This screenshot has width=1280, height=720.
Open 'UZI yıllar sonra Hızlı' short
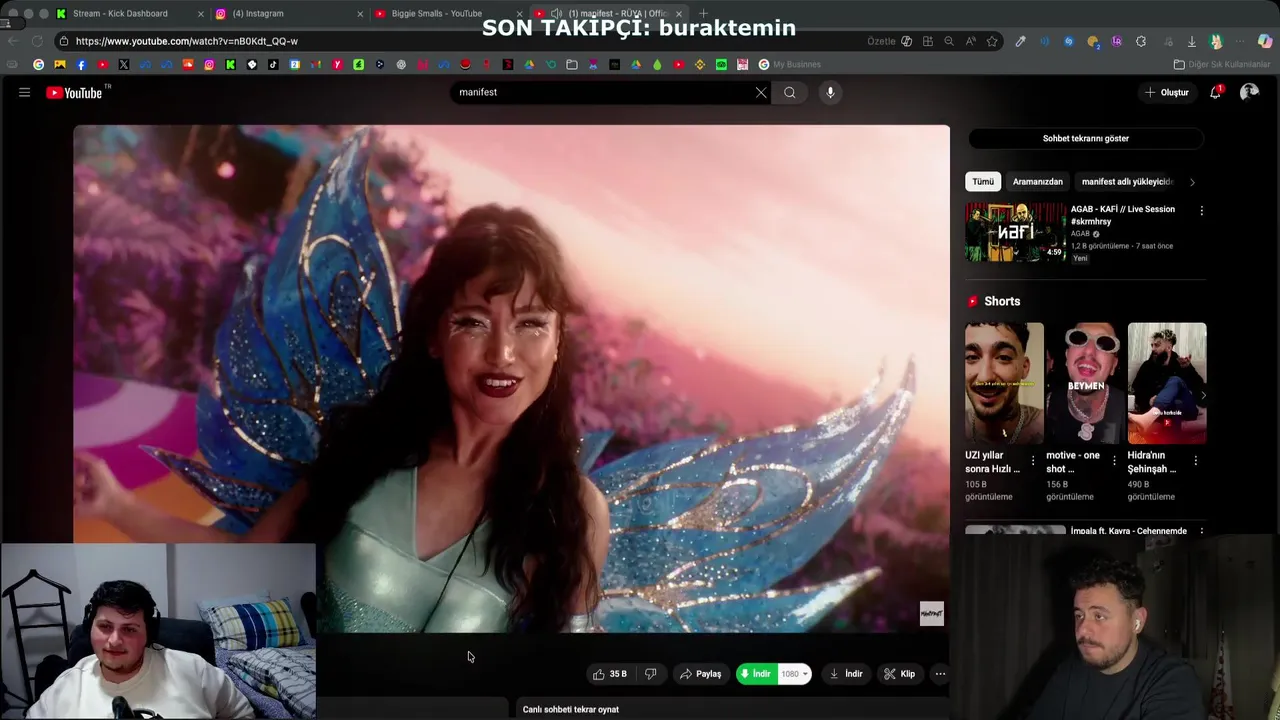pos(1004,383)
